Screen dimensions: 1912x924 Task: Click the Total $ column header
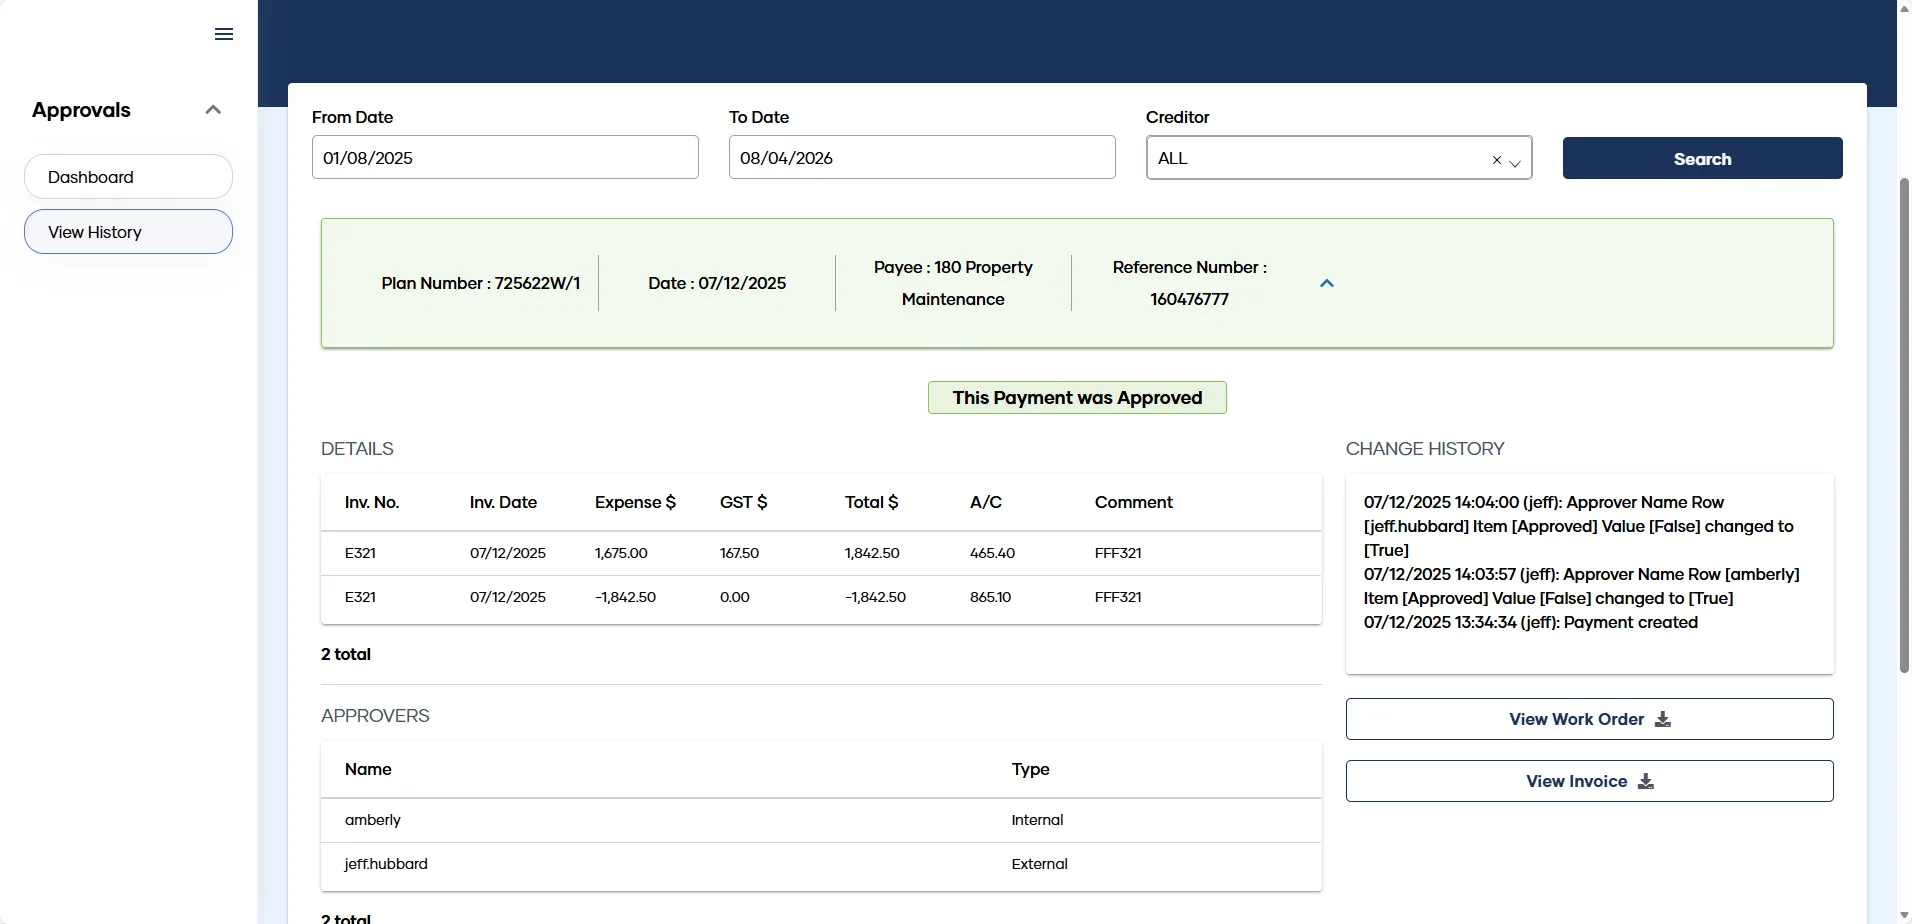click(x=871, y=502)
